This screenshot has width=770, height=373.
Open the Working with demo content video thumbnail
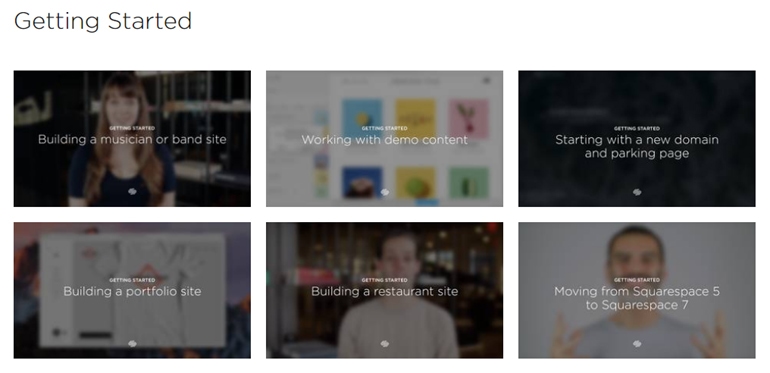(x=385, y=138)
